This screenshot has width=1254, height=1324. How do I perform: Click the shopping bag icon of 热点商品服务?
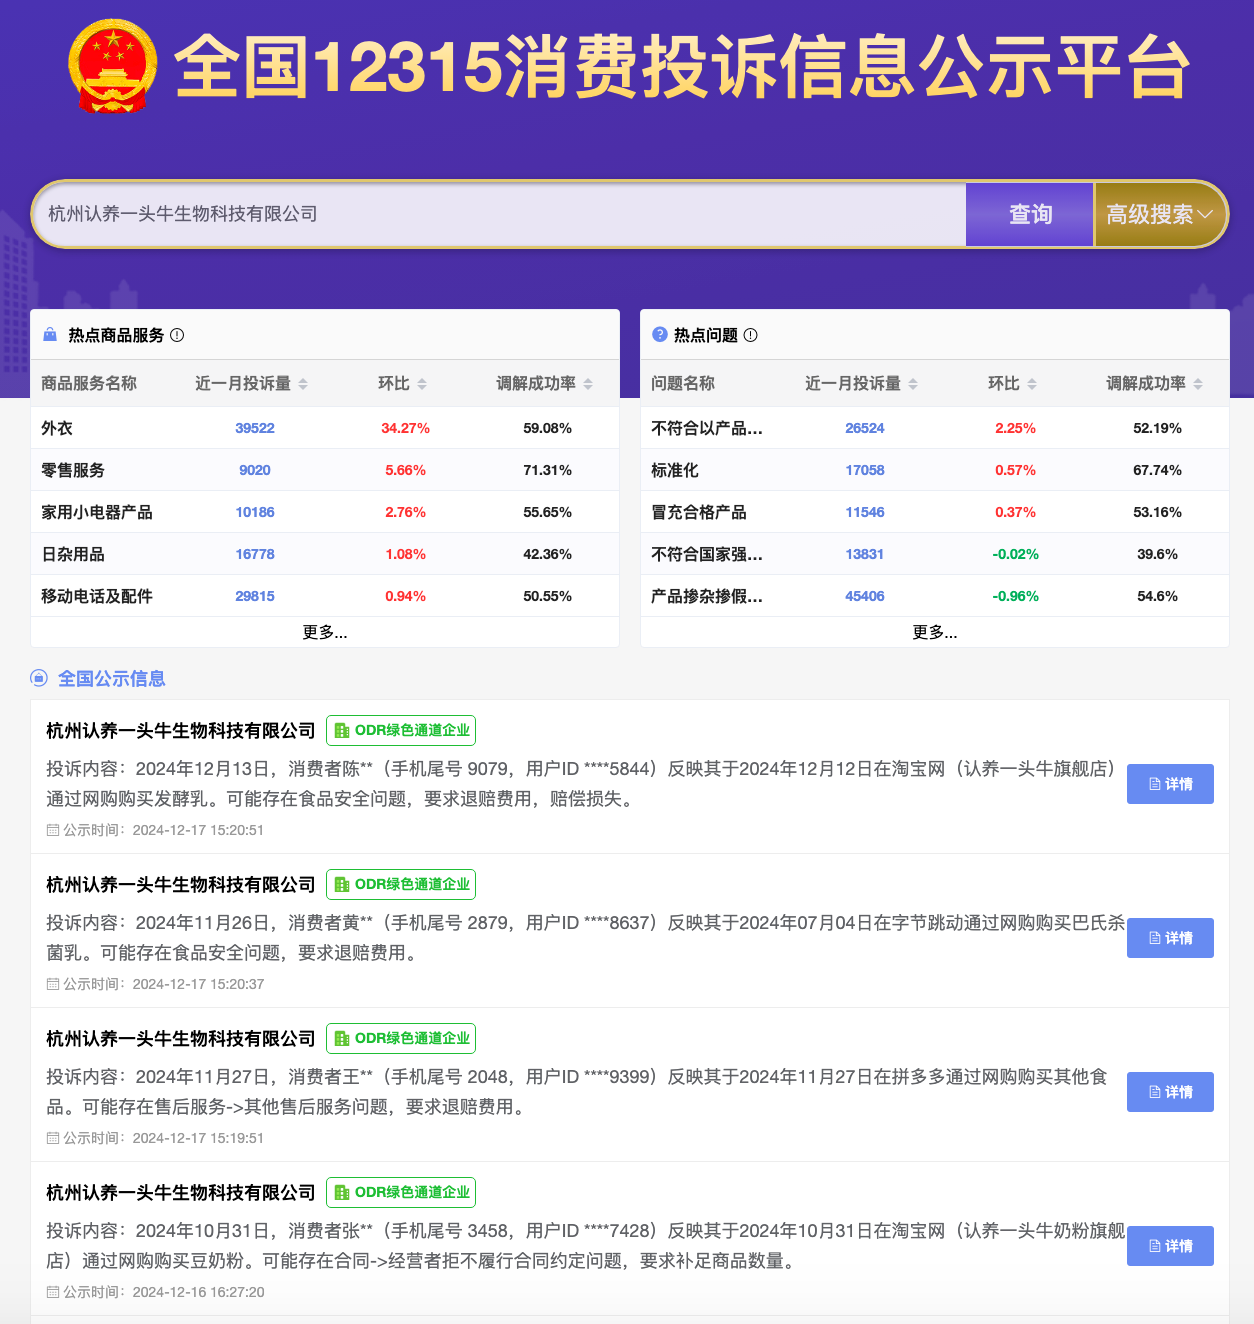[x=50, y=335]
